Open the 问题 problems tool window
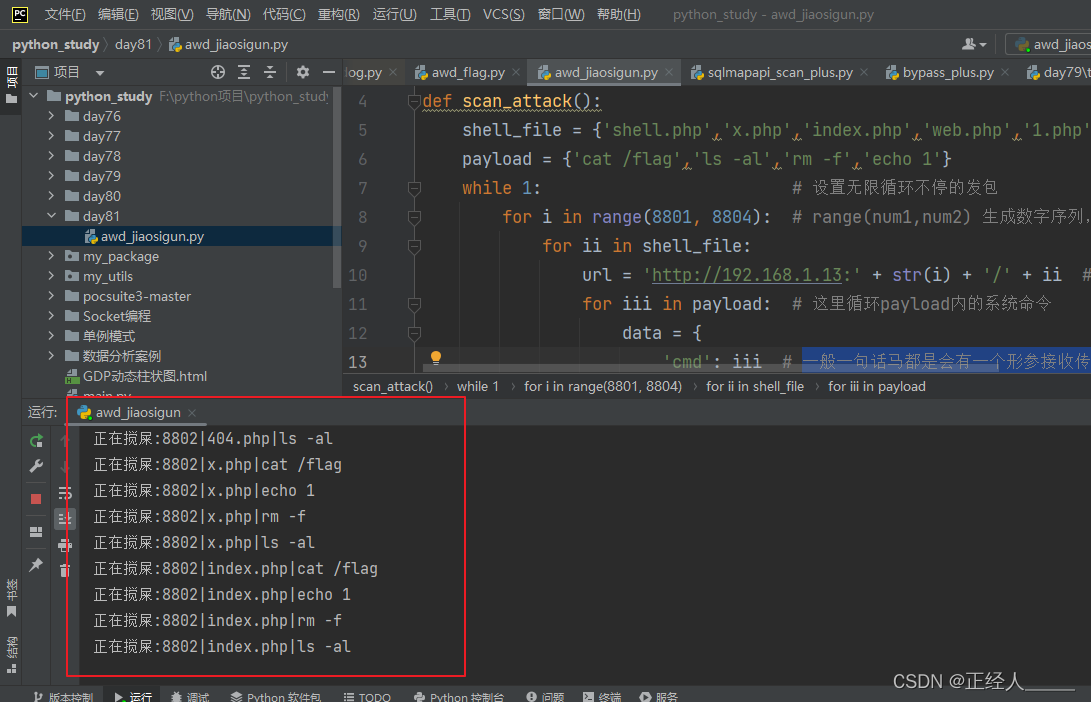Image resolution: width=1091 pixels, height=702 pixels. point(545,696)
